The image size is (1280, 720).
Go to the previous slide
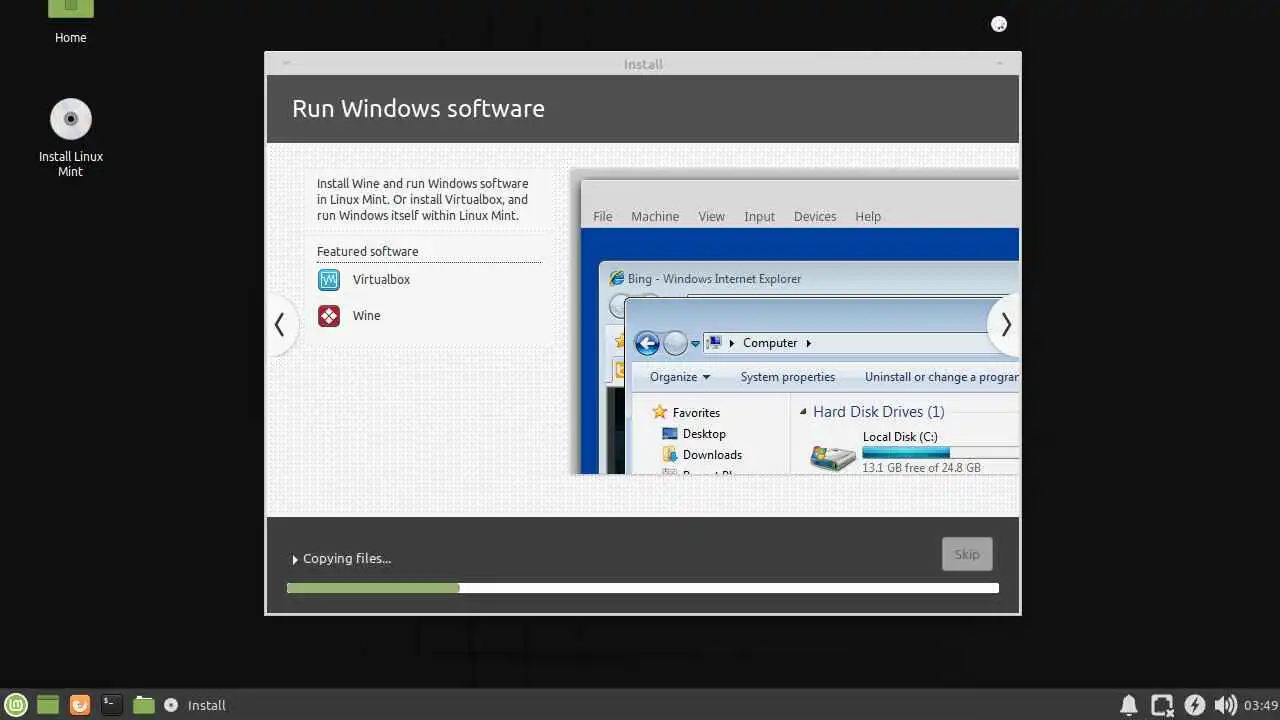click(x=280, y=325)
